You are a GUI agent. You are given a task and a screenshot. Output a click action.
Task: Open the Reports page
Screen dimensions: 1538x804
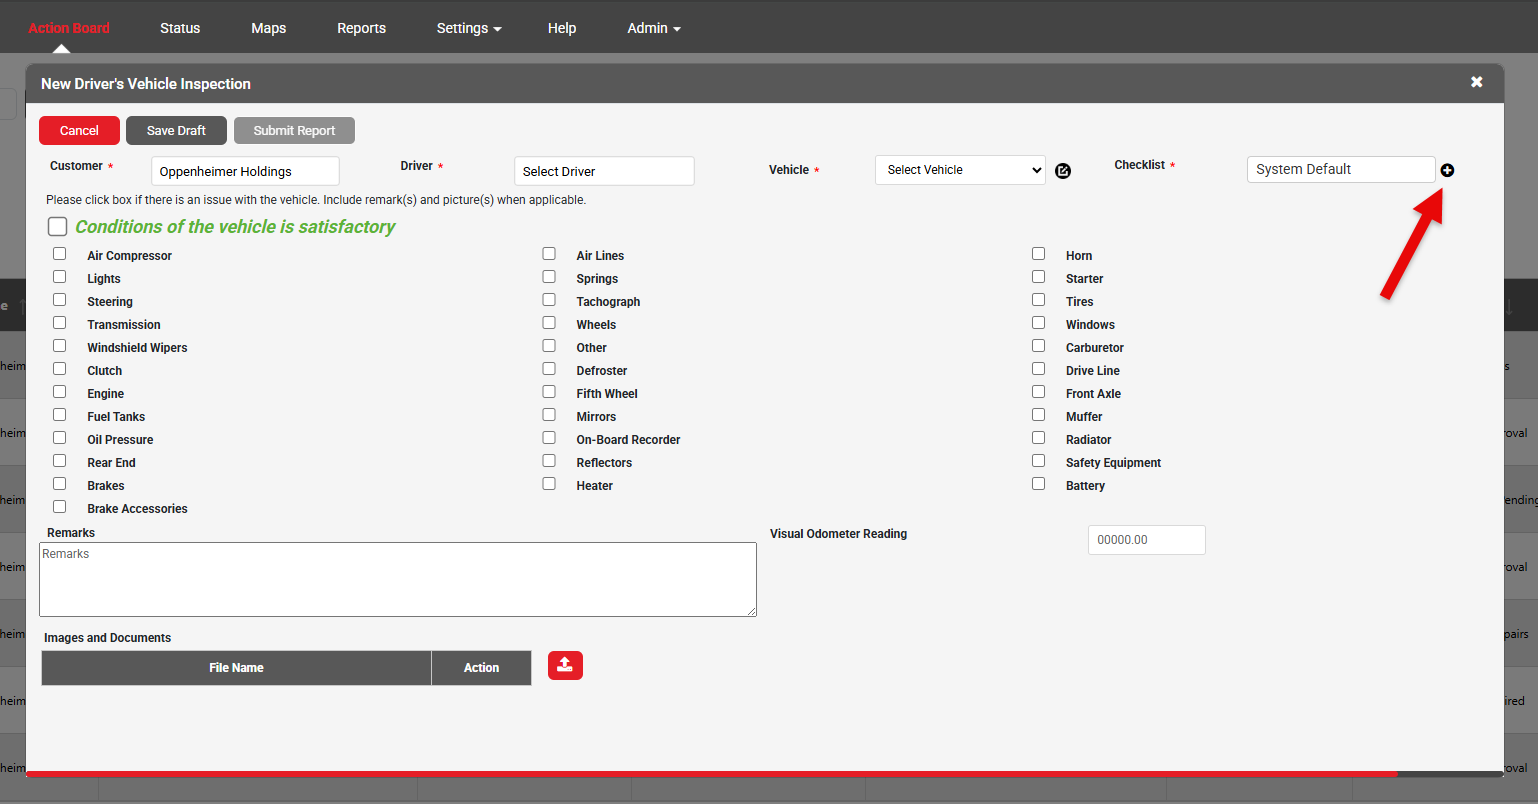(x=361, y=28)
